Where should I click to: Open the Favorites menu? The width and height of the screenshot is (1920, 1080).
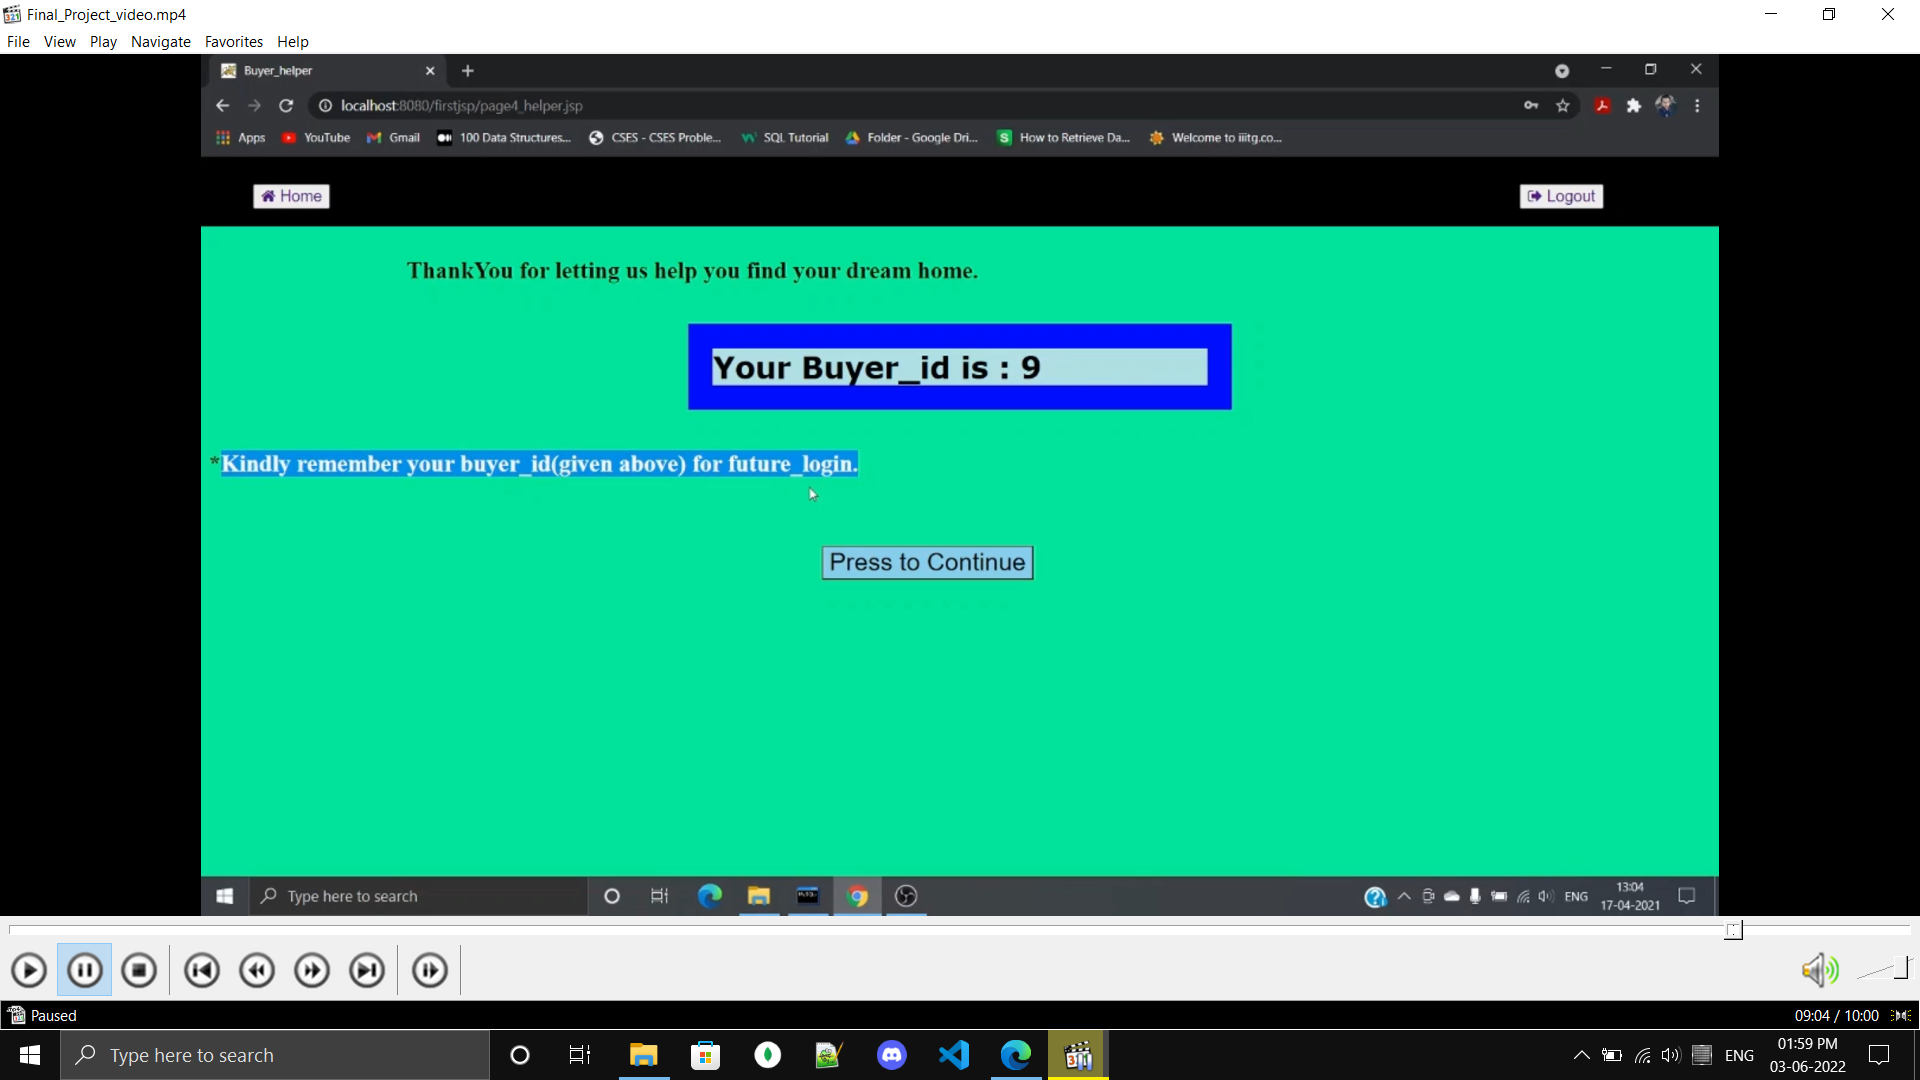(233, 42)
